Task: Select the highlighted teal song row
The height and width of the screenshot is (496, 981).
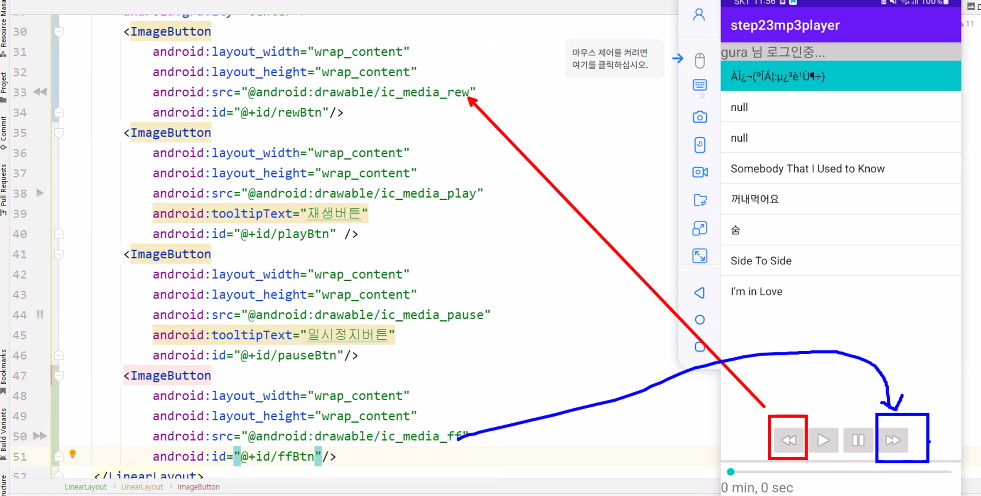Action: 840,76
